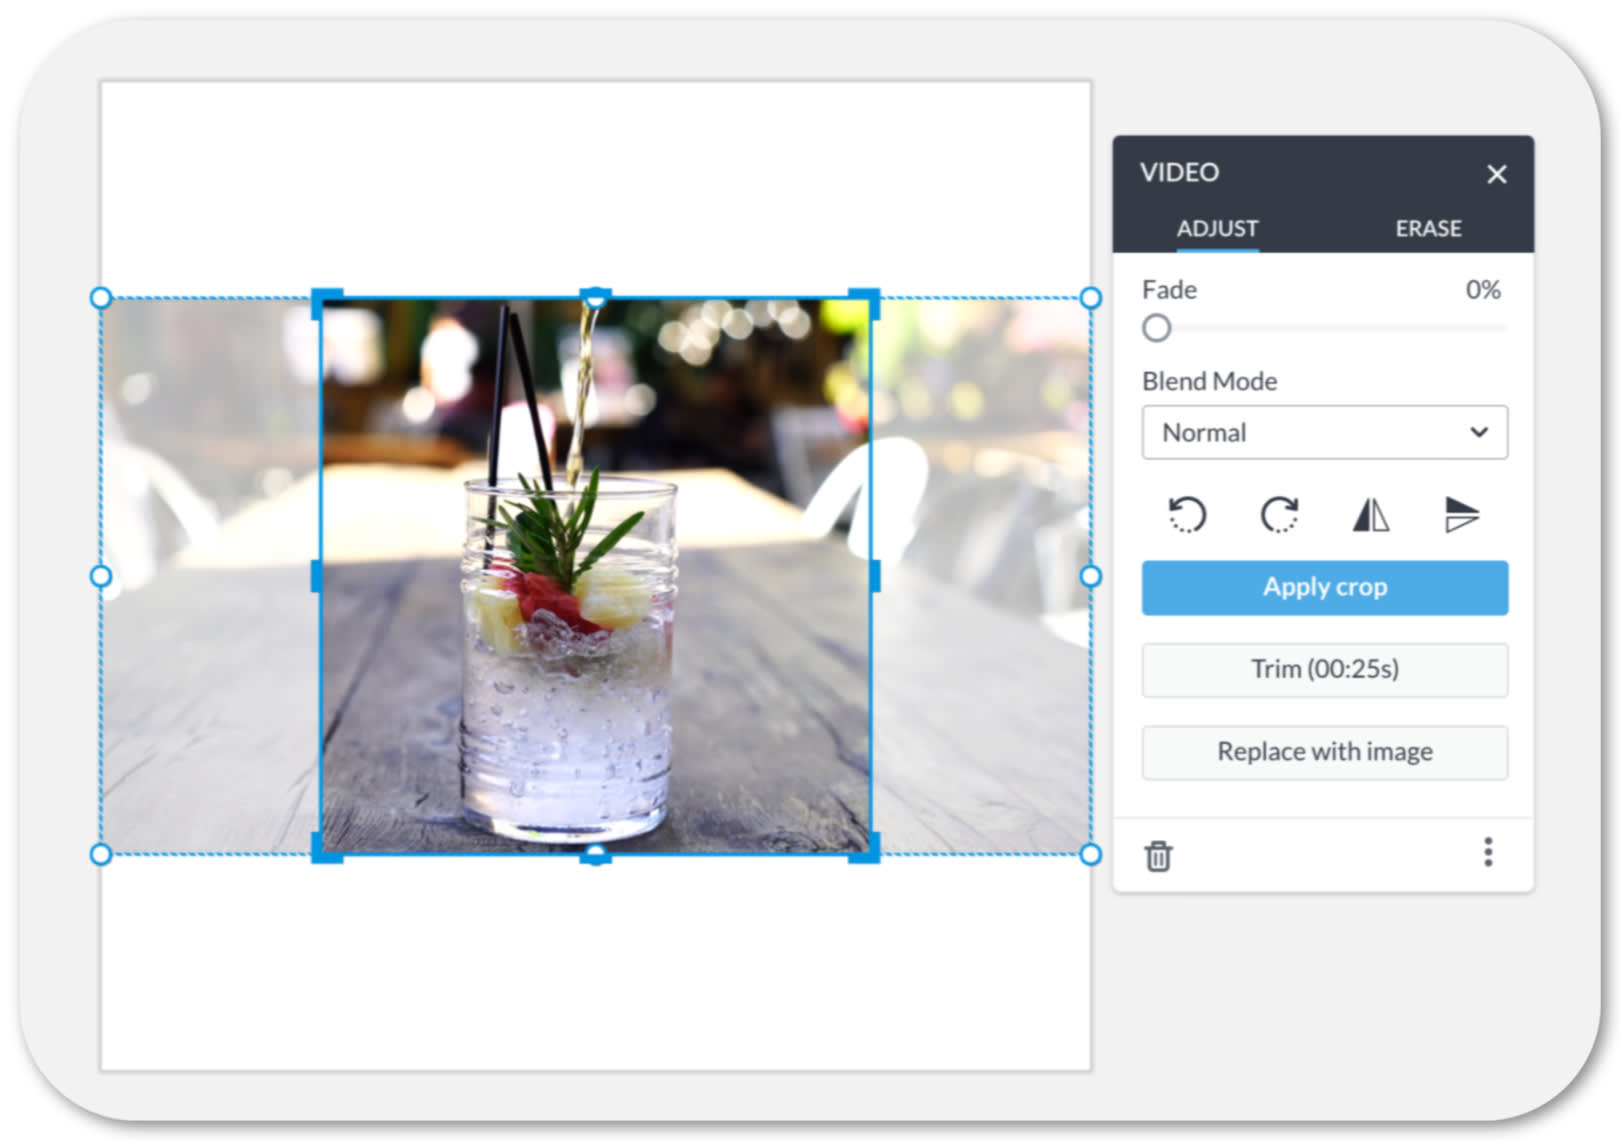Viewport: 1621px width, 1141px height.
Task: Close the Video panel
Action: click(1496, 174)
